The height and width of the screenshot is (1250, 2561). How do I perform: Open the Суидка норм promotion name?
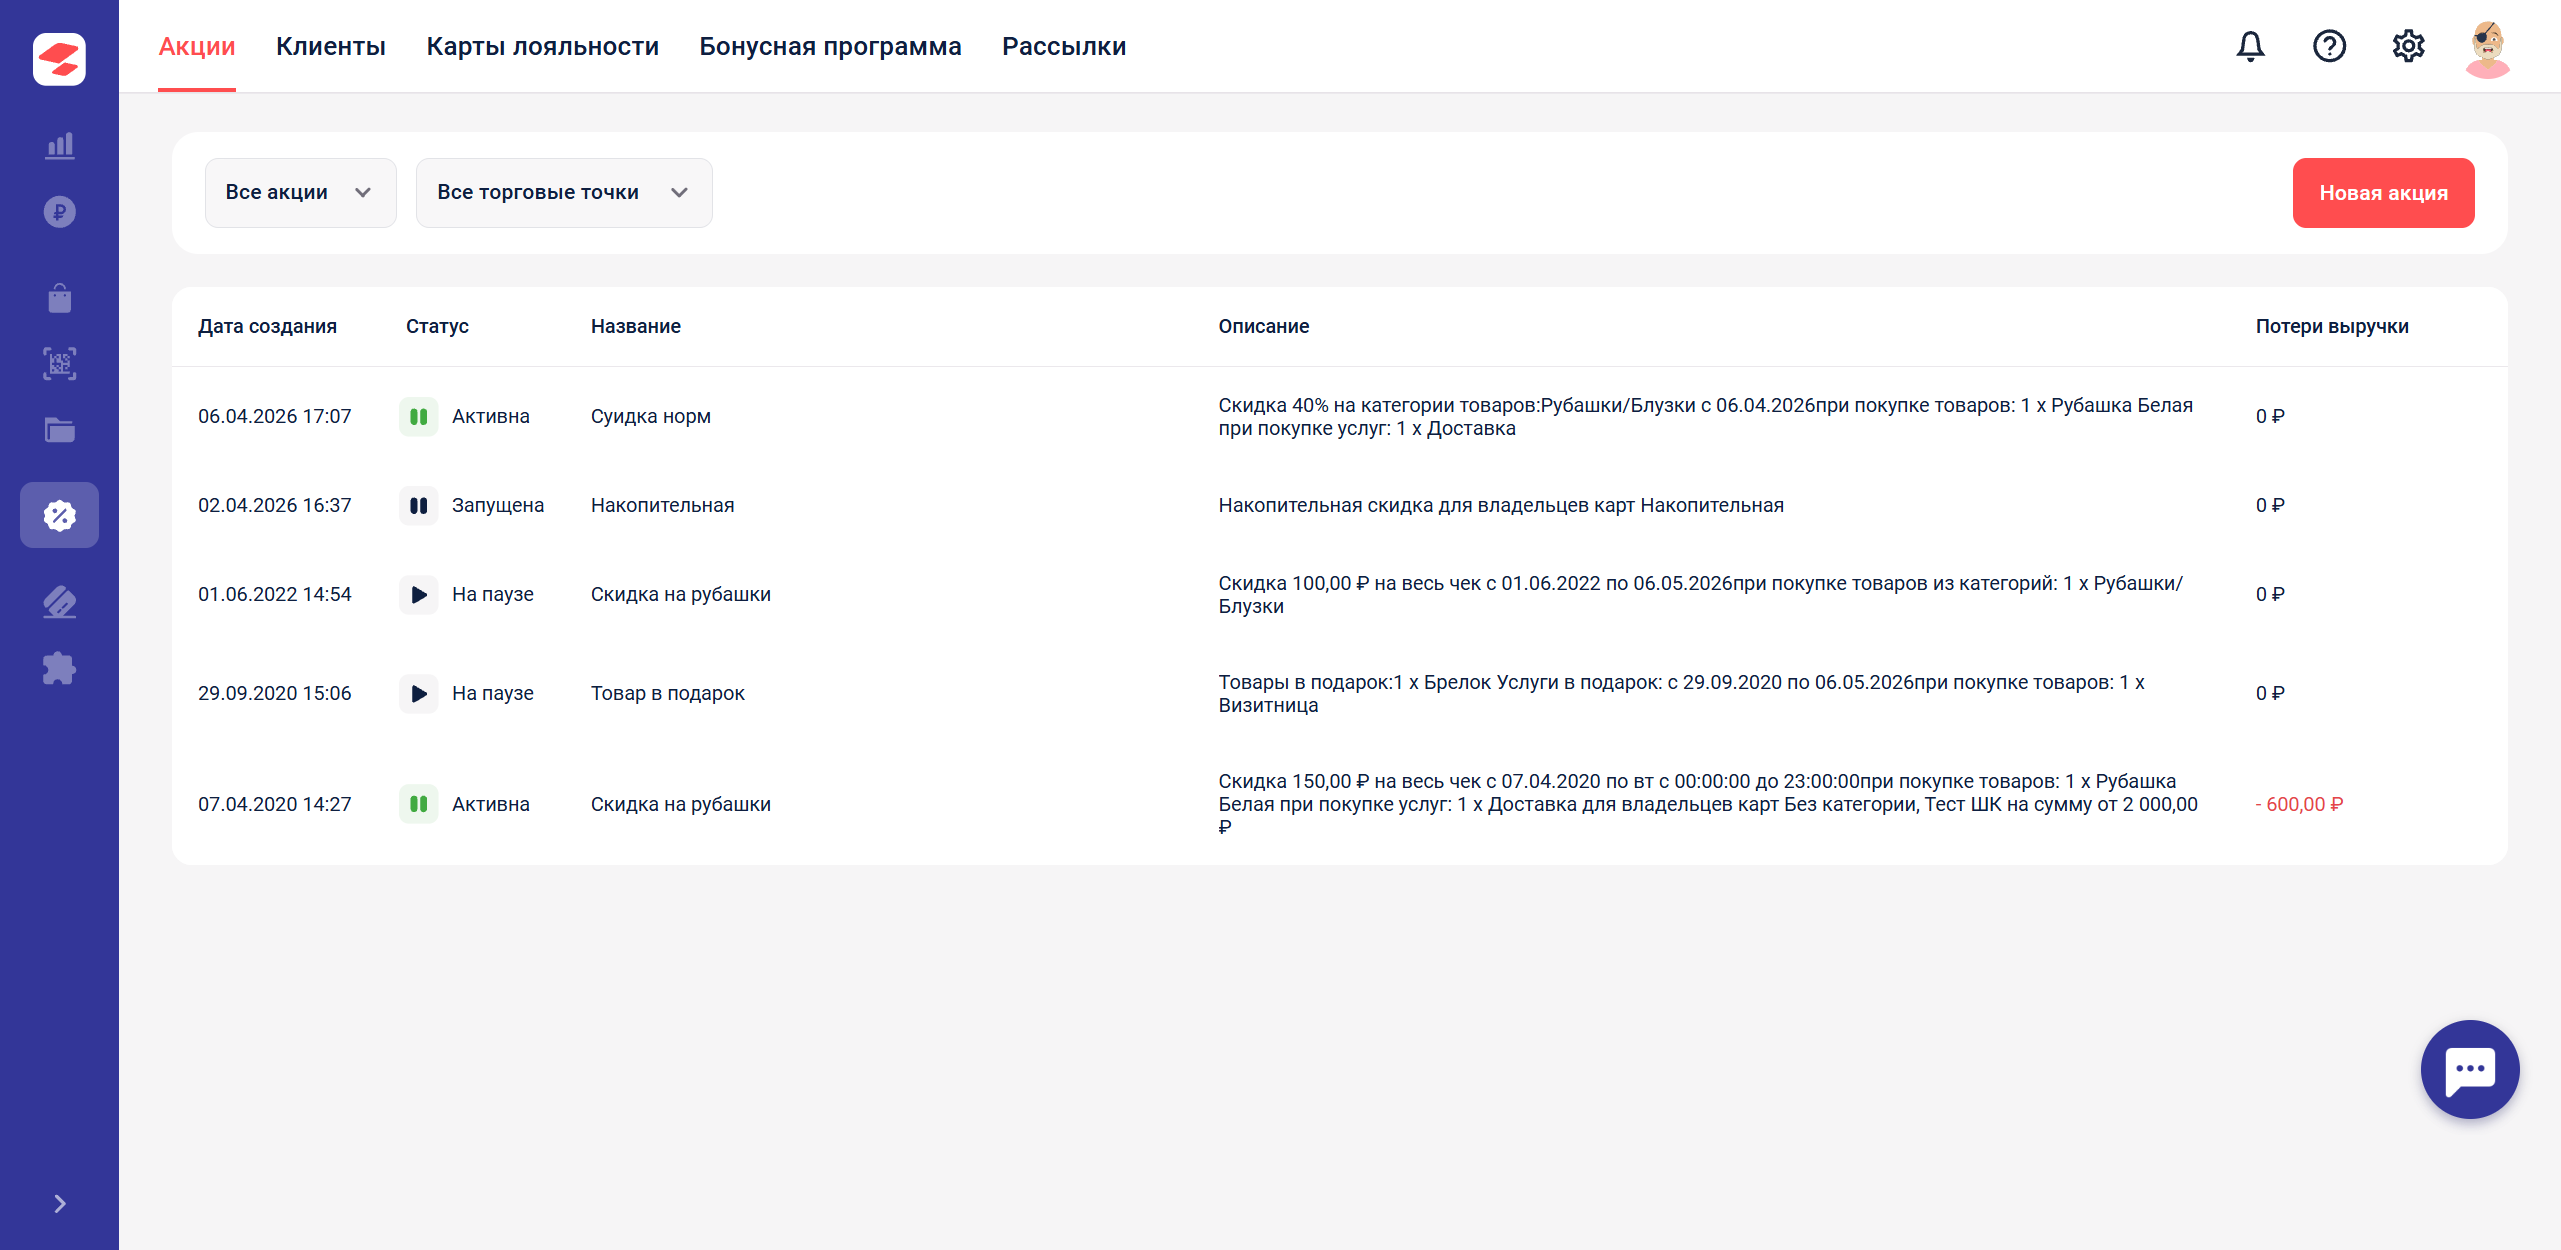click(x=651, y=416)
